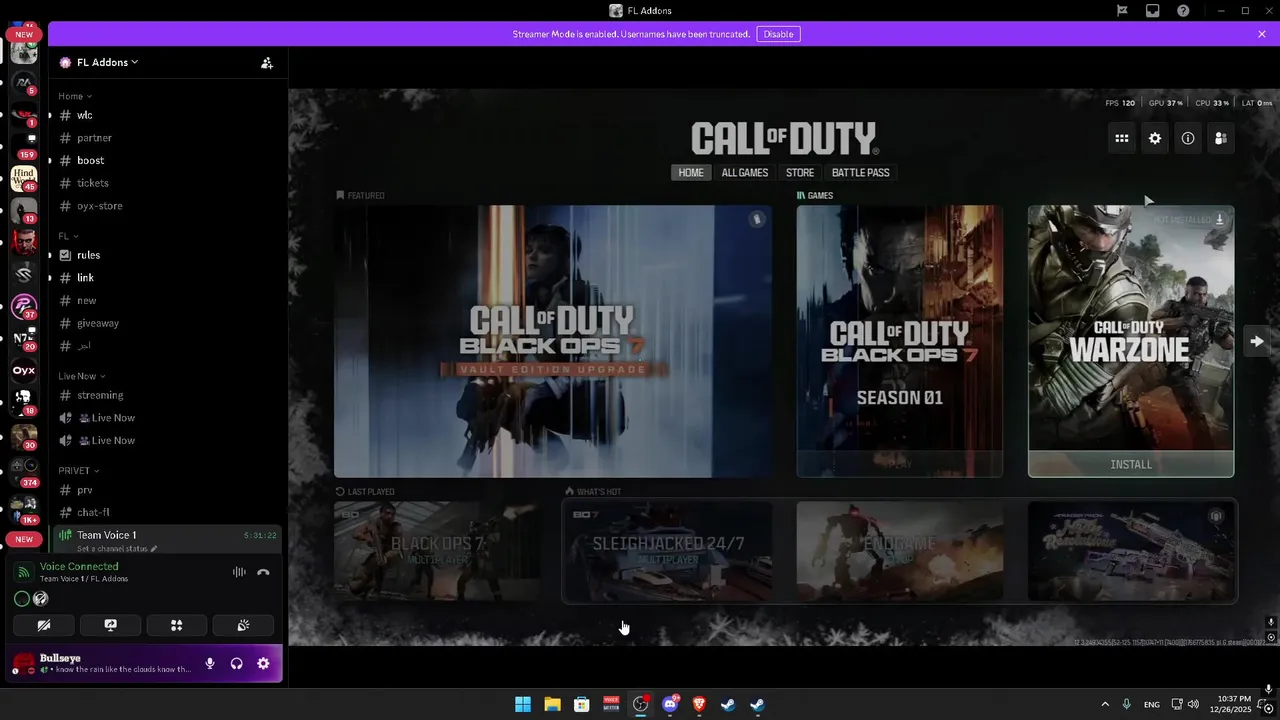Share your screen button in voice panel
1280x720 pixels.
click(x=110, y=625)
